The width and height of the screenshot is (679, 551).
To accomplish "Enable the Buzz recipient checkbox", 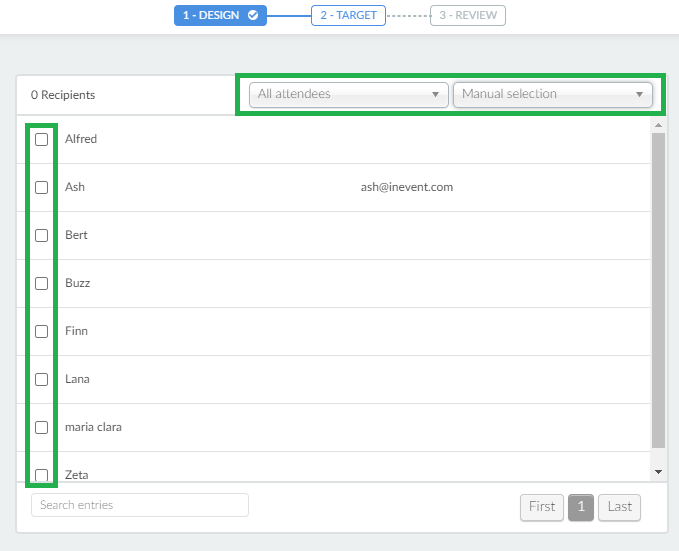I will click(42, 284).
